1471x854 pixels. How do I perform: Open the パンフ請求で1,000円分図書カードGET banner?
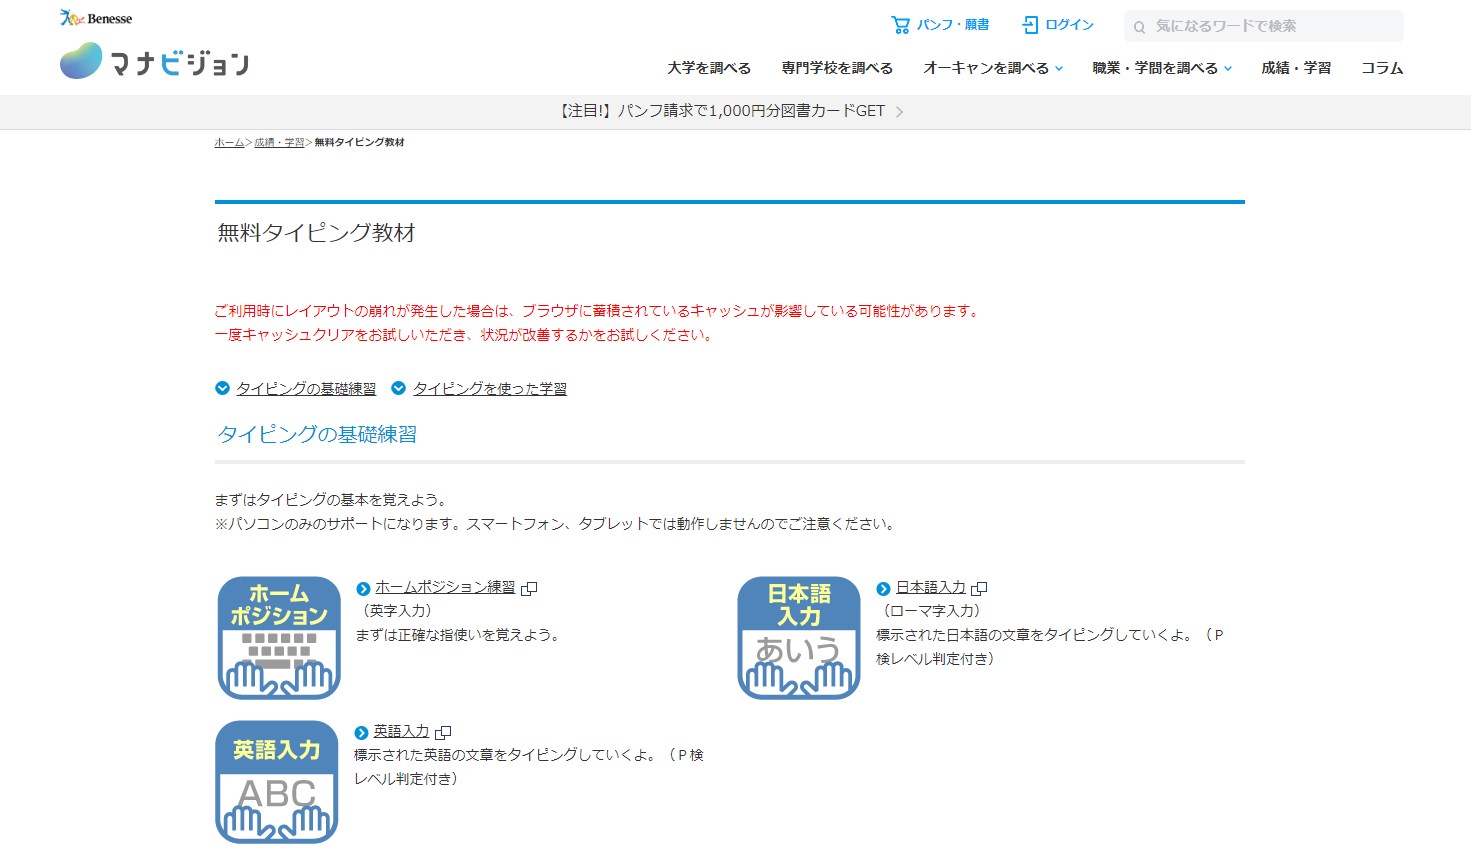coord(729,111)
